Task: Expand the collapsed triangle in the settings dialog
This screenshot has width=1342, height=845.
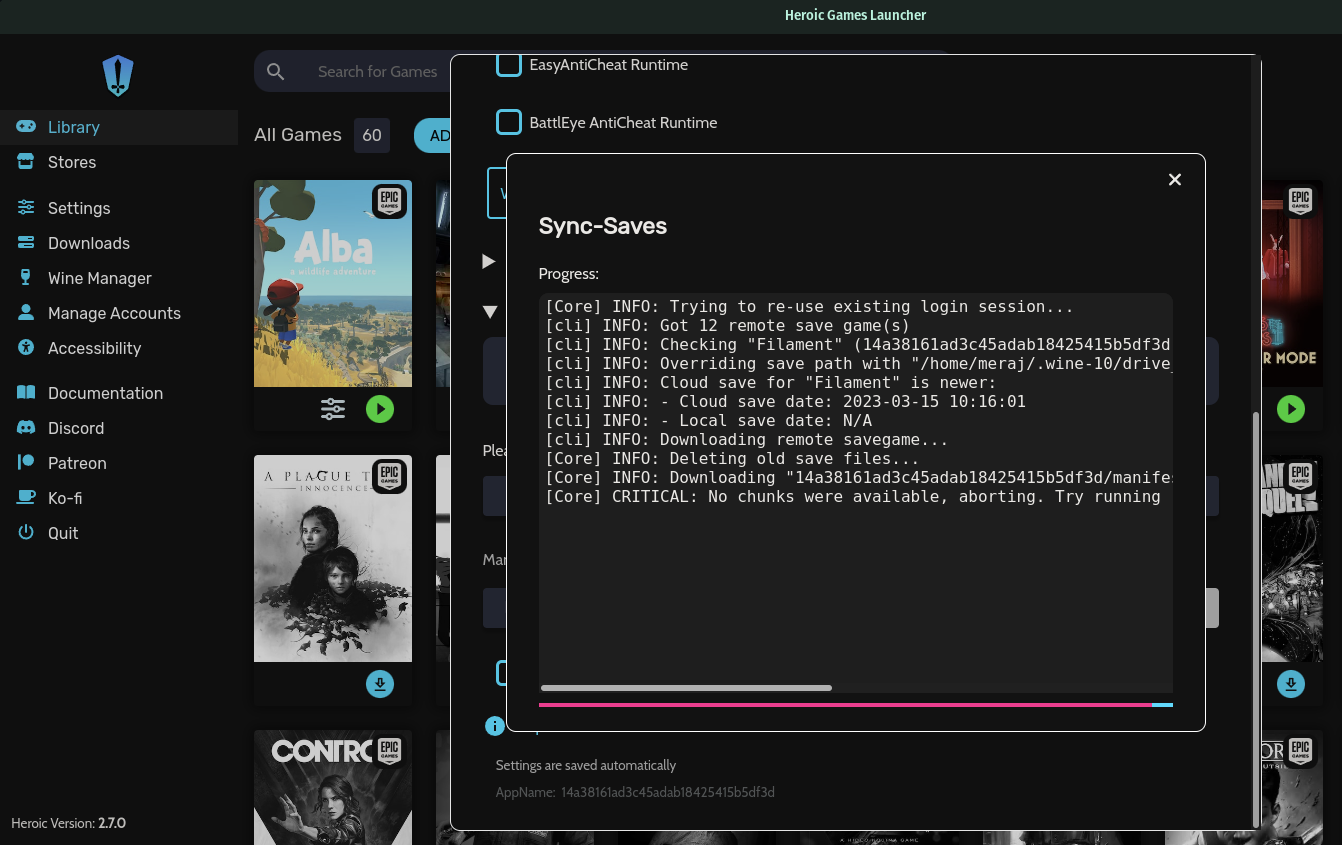Action: coord(489,261)
